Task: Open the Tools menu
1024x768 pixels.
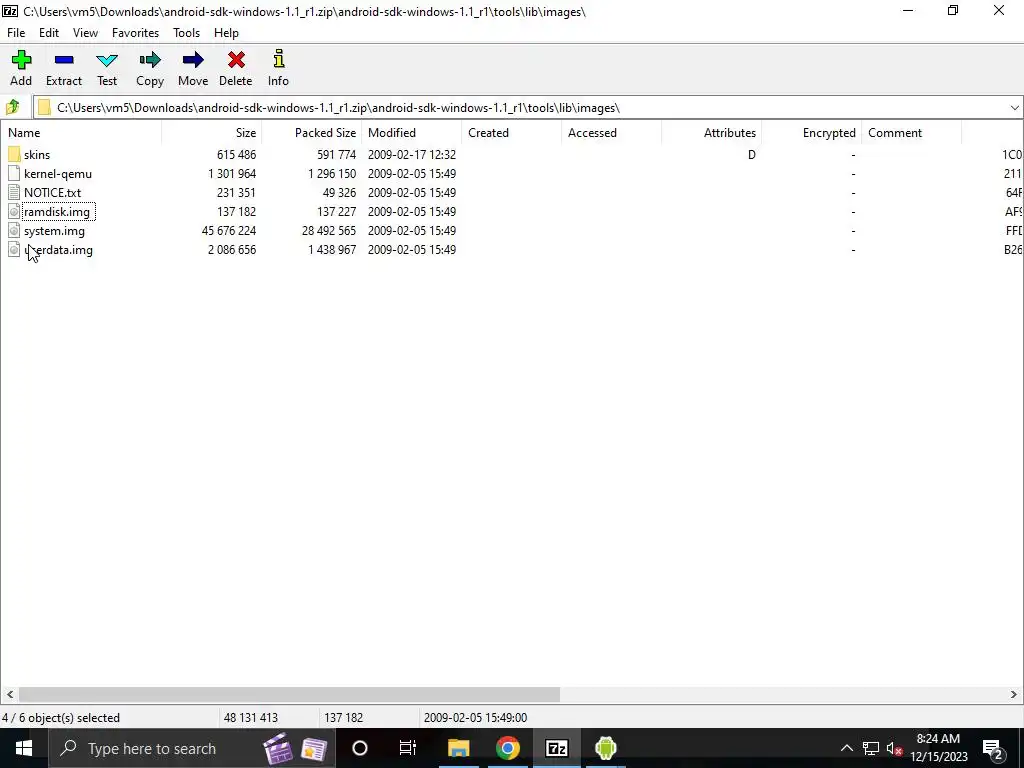Action: point(186,33)
